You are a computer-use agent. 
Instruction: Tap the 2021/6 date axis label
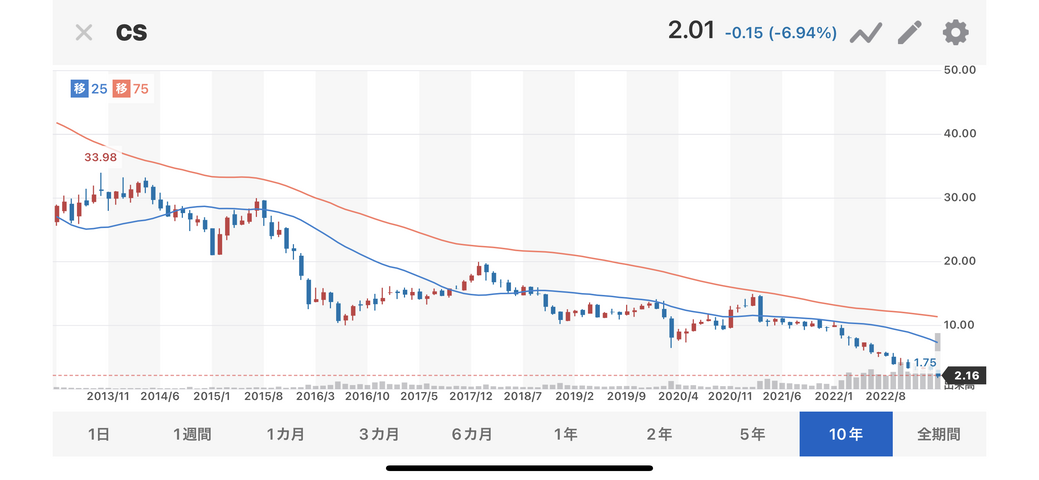781,396
